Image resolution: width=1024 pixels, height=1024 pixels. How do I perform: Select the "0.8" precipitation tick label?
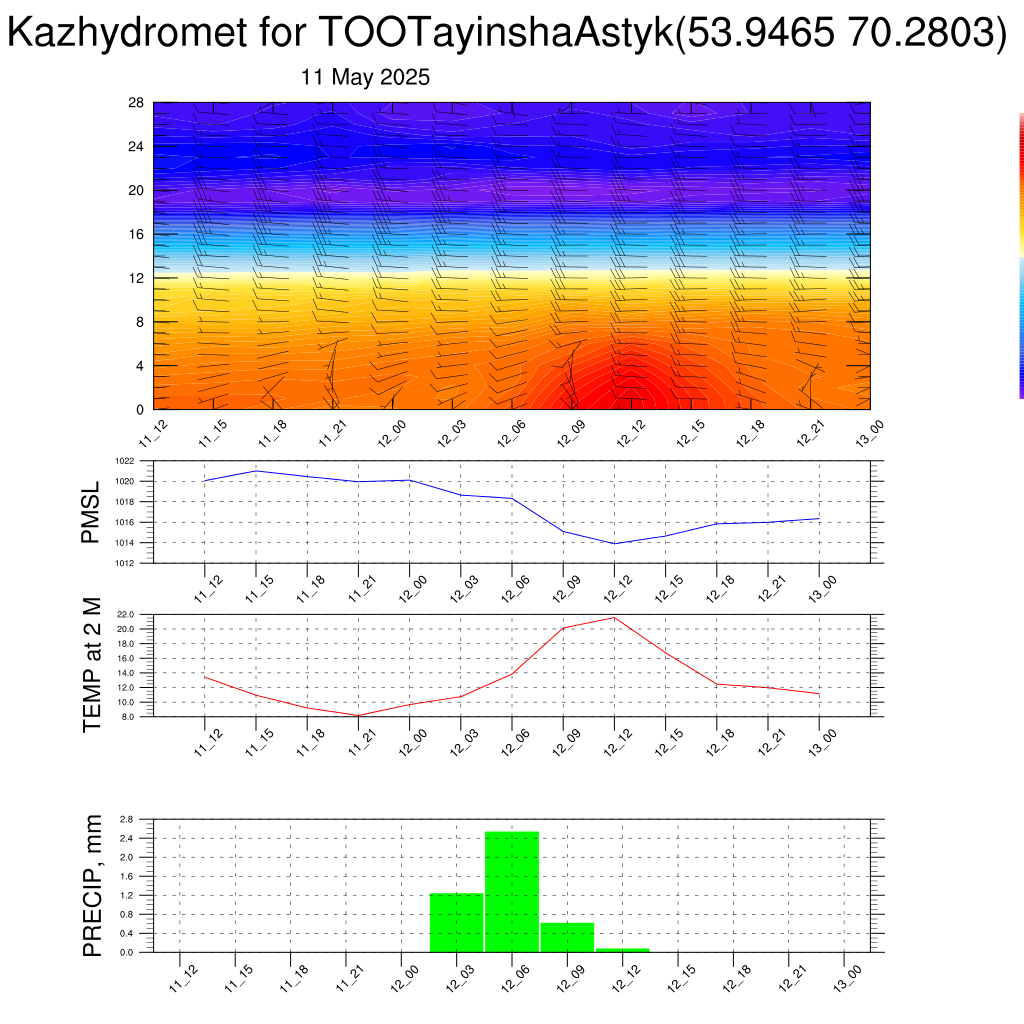coord(127,914)
